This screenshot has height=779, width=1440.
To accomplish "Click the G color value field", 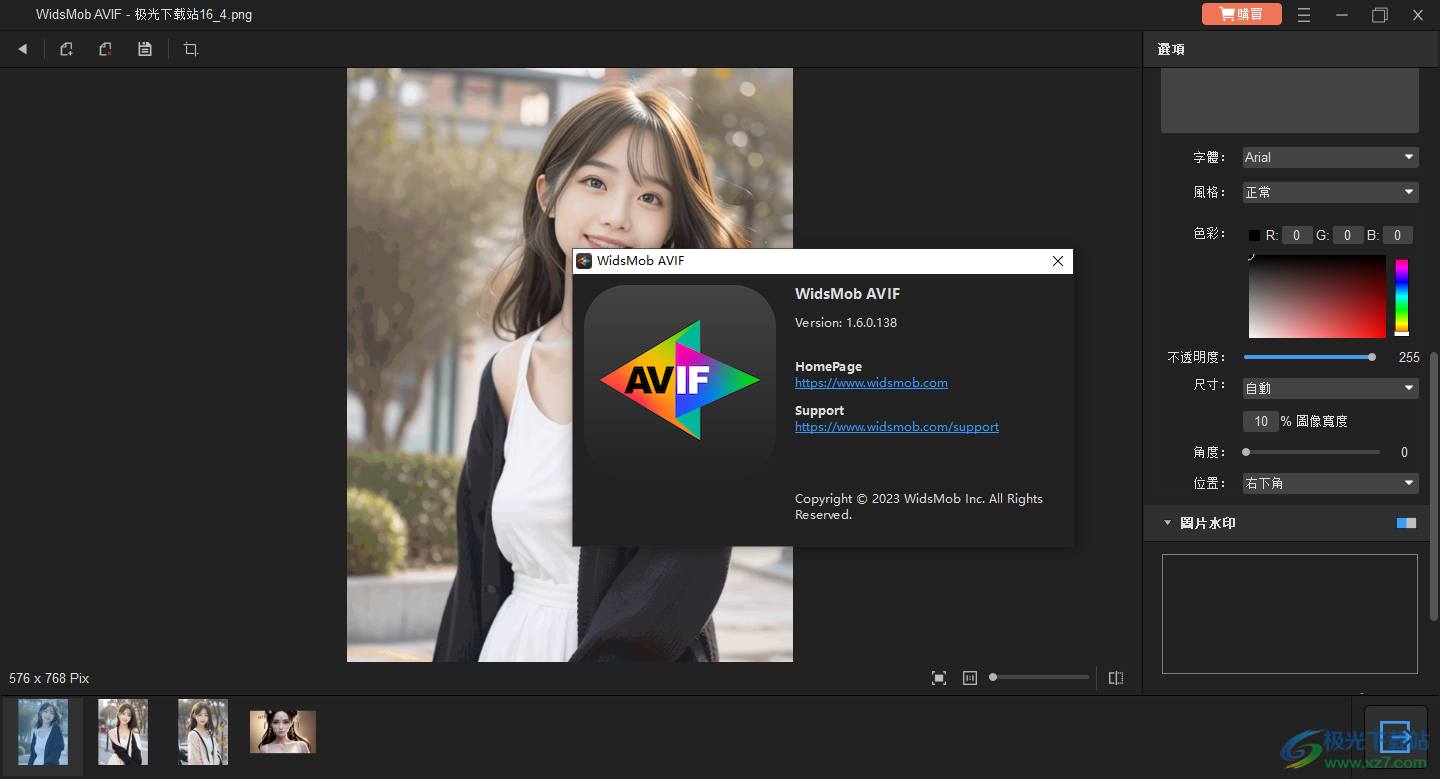I will point(1348,235).
